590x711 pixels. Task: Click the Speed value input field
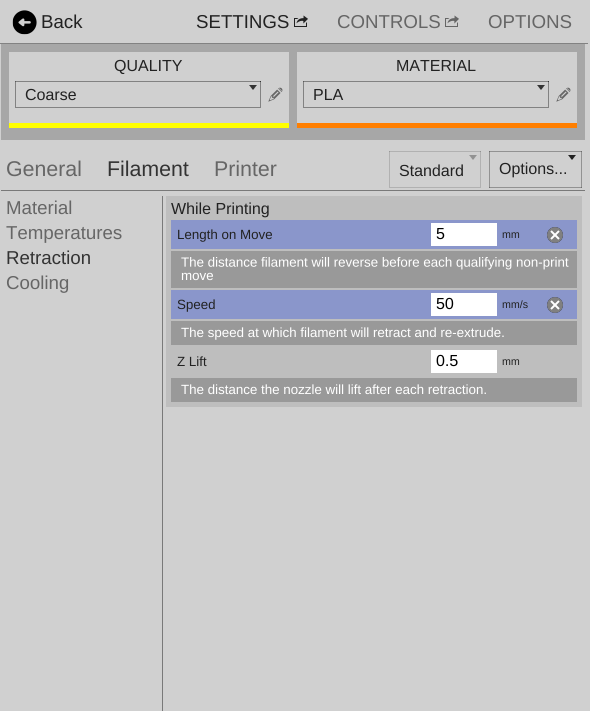click(463, 304)
